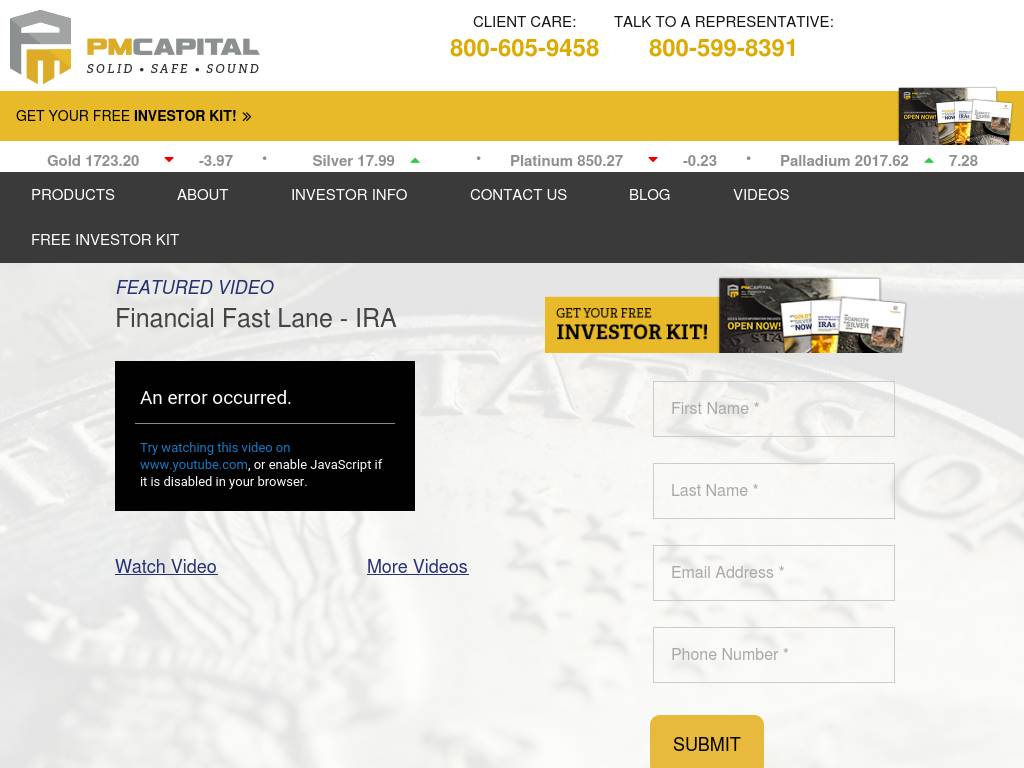Click the green up arrow beside Silver price
The image size is (1024, 768).
(x=415, y=160)
